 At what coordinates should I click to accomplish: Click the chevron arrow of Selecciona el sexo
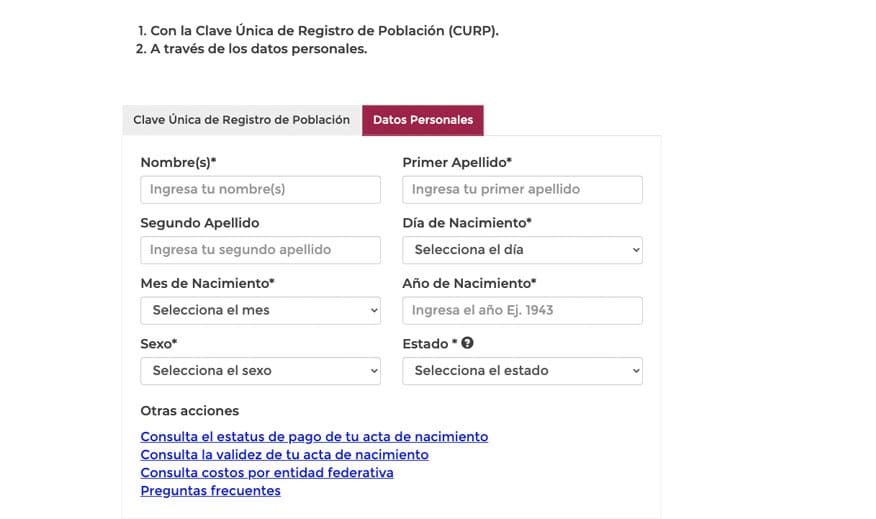pyautogui.click(x=374, y=370)
